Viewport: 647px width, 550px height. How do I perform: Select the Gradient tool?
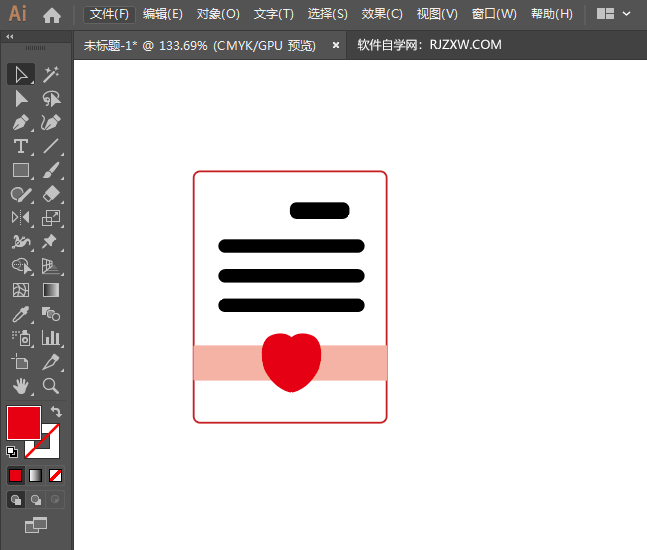[51, 290]
